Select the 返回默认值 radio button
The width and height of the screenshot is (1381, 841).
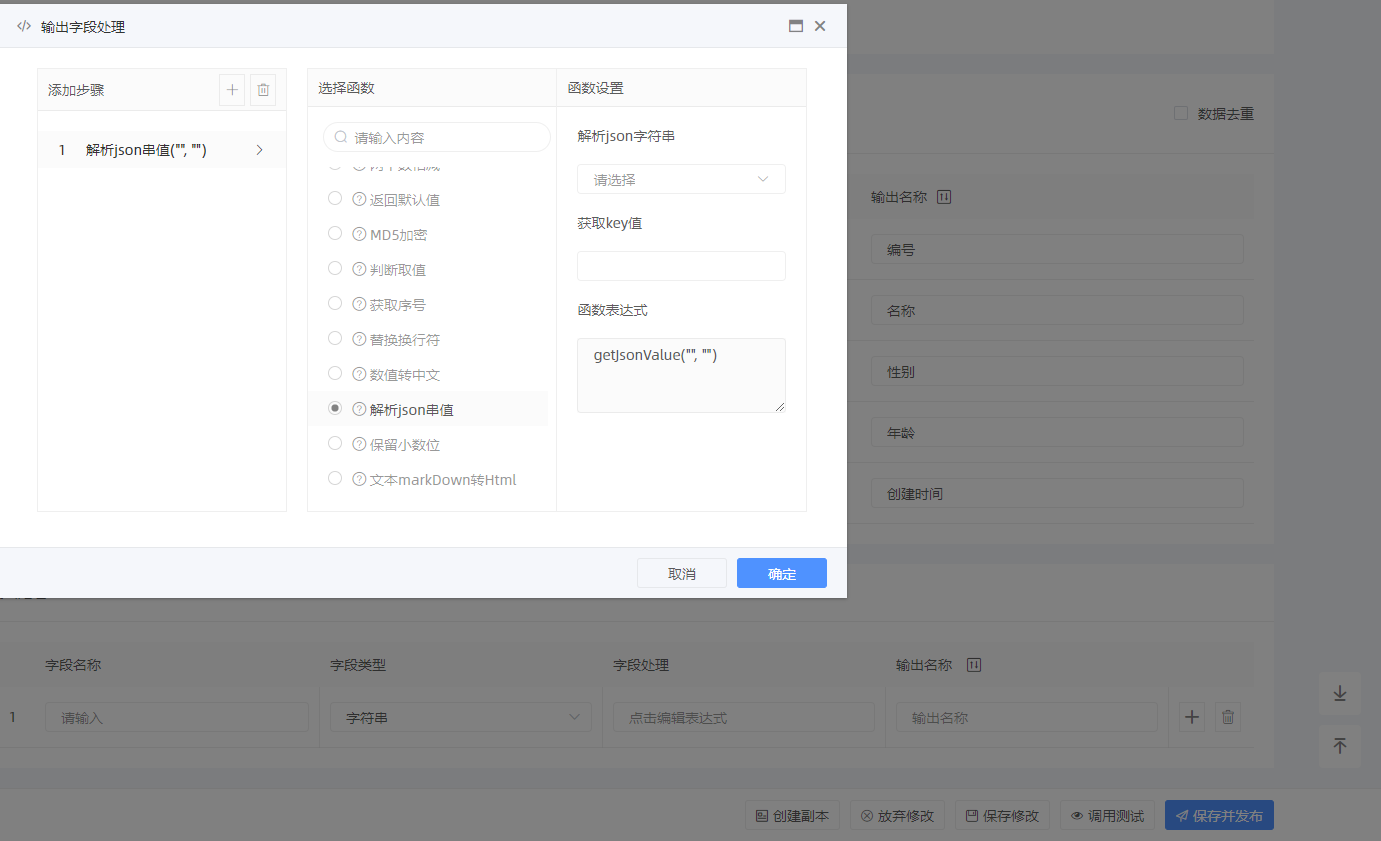coord(335,199)
